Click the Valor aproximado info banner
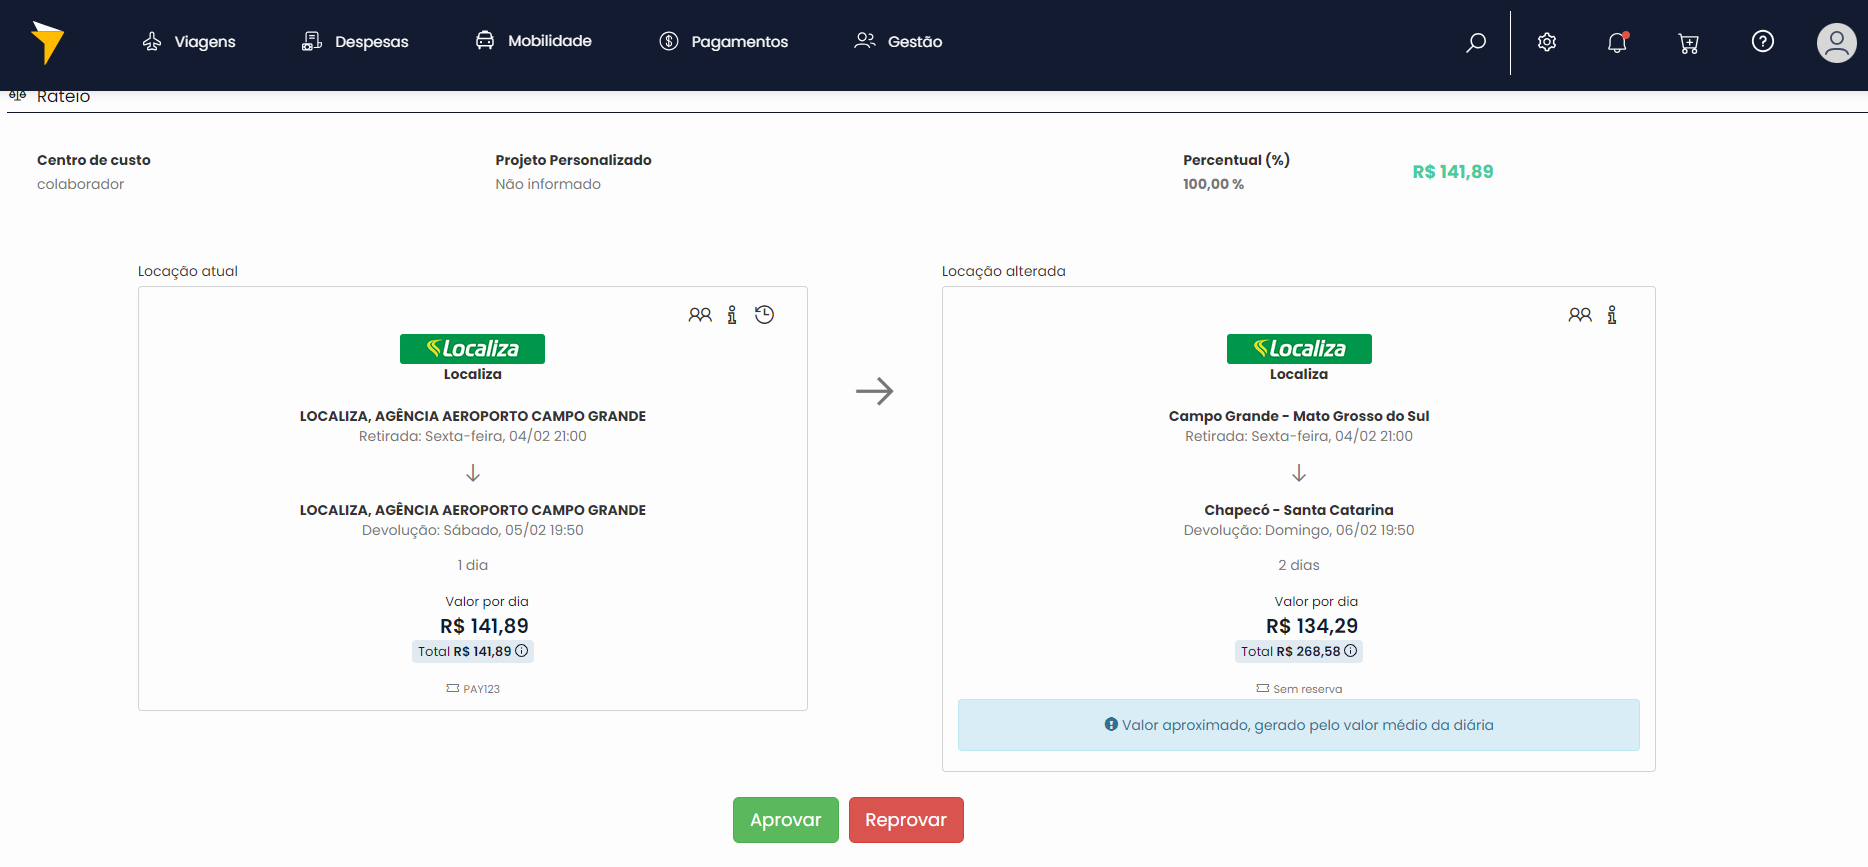The width and height of the screenshot is (1868, 867). tap(1299, 725)
